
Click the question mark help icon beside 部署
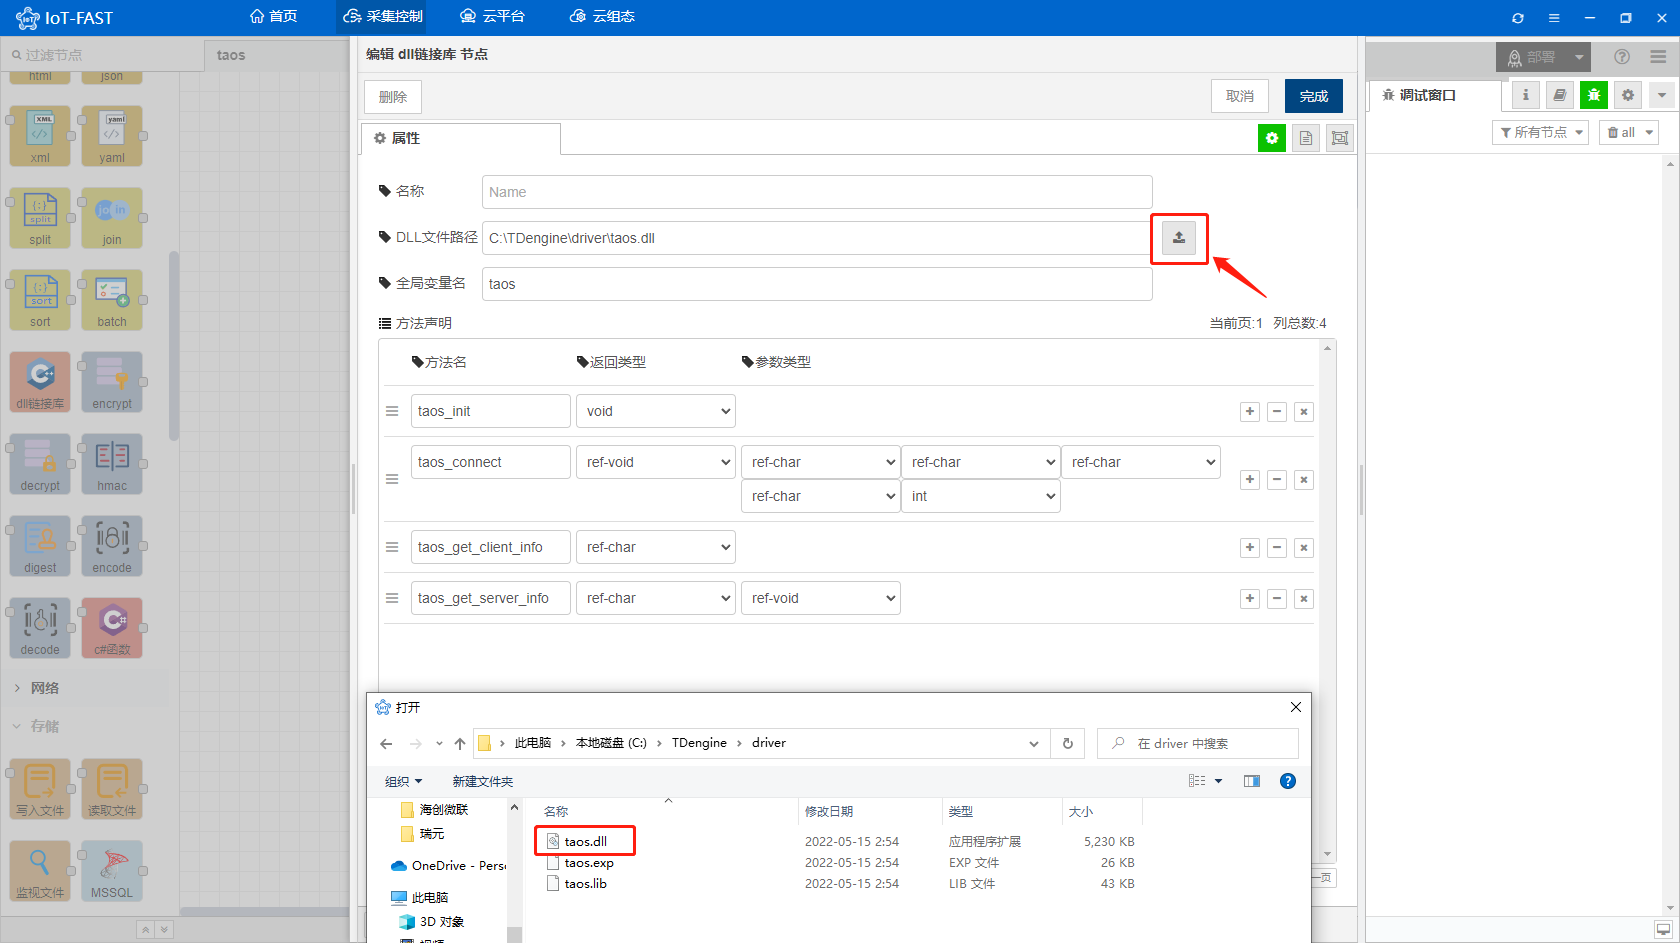click(x=1622, y=57)
